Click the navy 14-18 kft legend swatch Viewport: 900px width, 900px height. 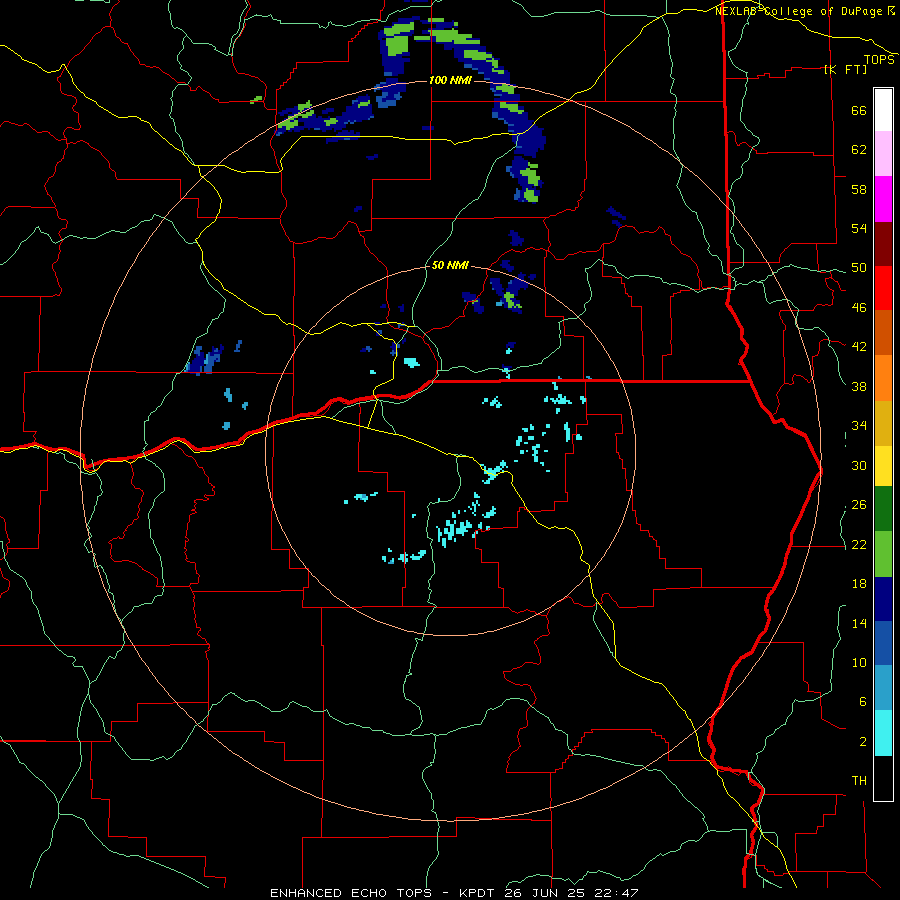883,599
